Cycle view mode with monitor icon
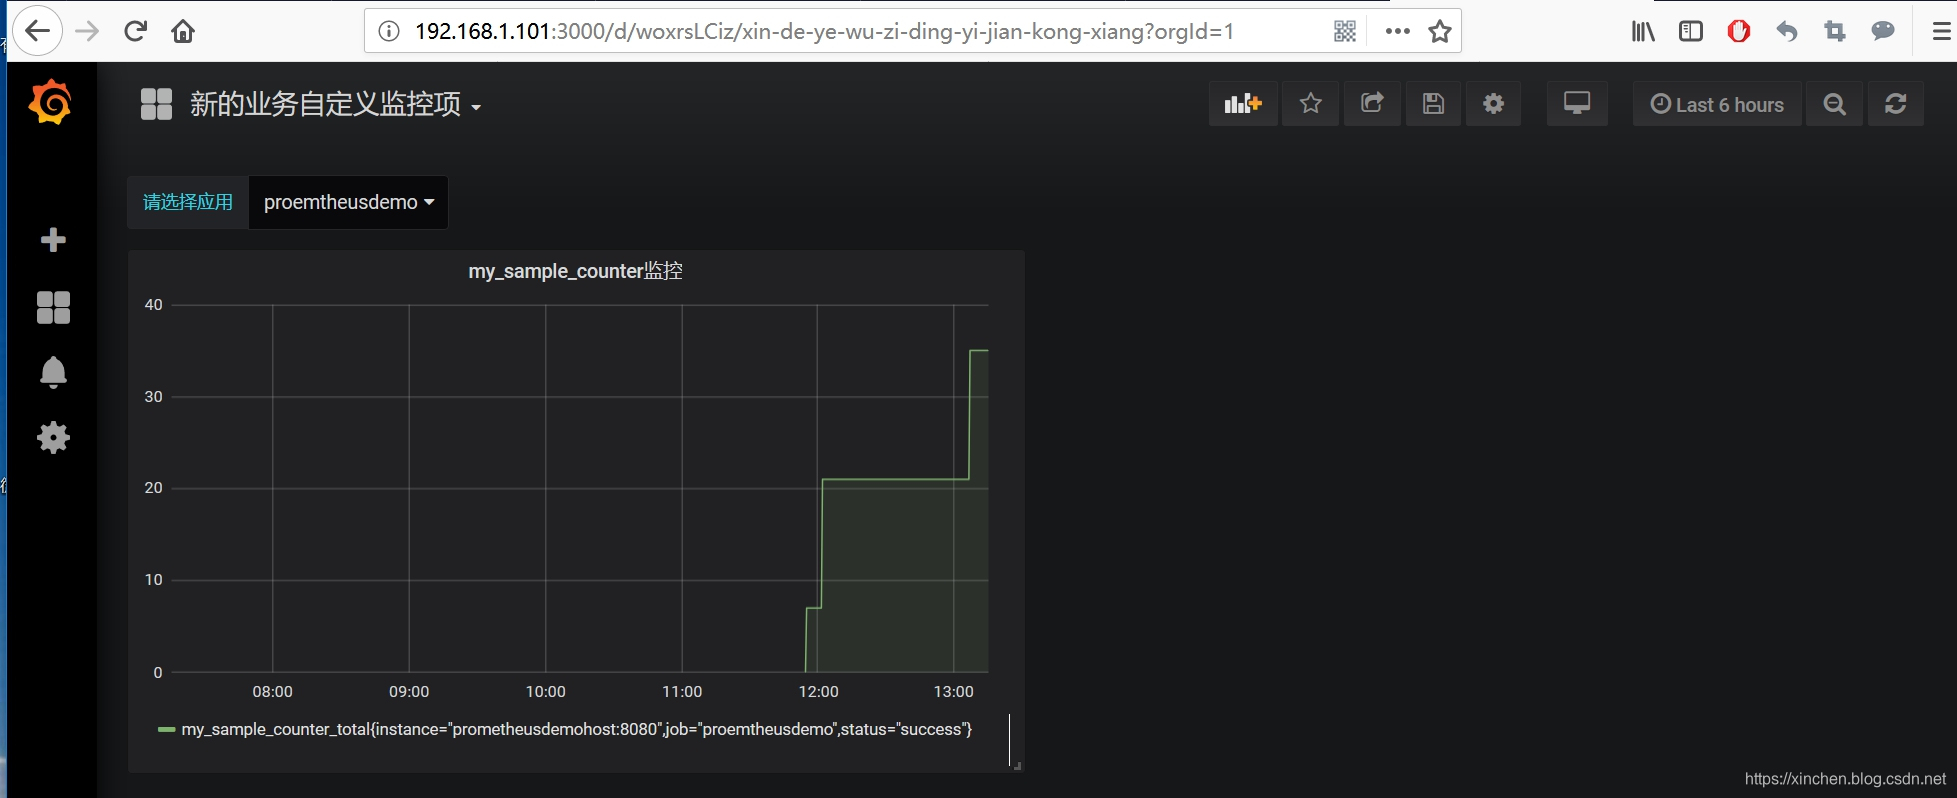The width and height of the screenshot is (1957, 798). pyautogui.click(x=1577, y=104)
